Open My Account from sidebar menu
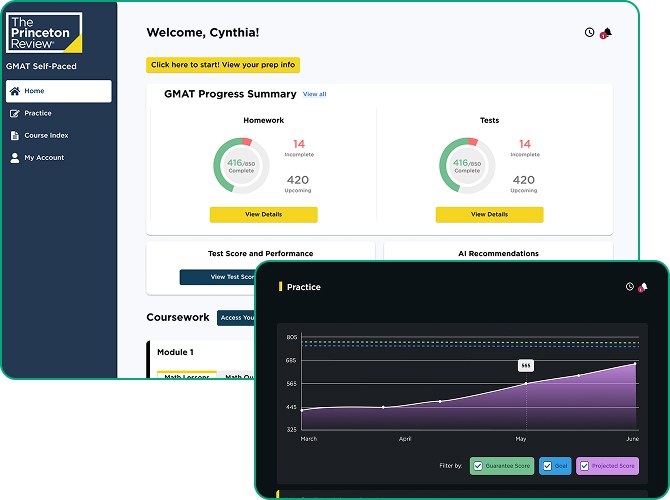Screen dimensions: 670x500 pyautogui.click(x=44, y=157)
